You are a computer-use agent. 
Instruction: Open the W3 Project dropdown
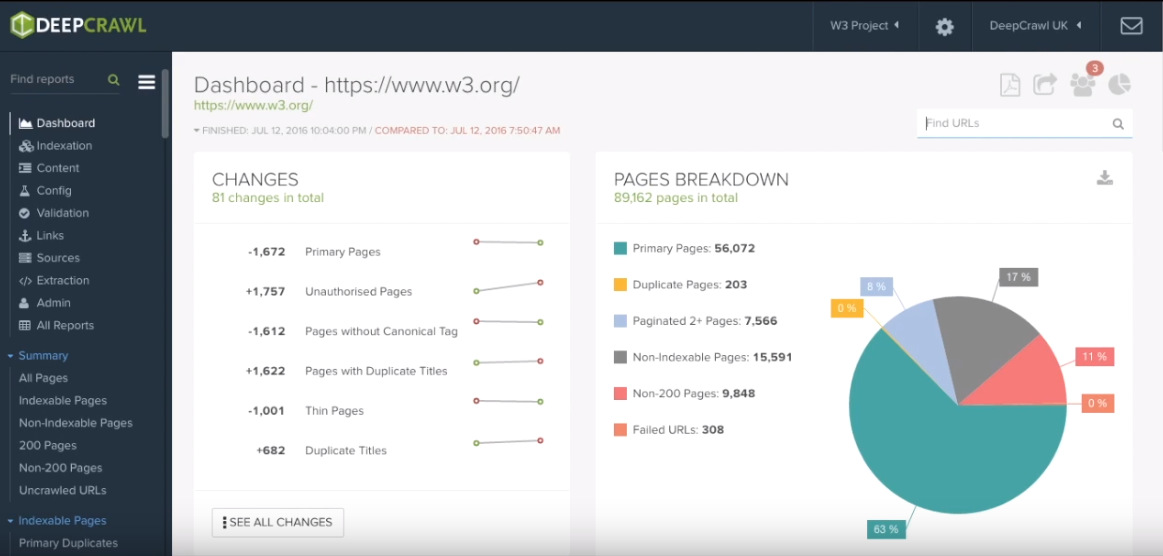pyautogui.click(x=864, y=26)
